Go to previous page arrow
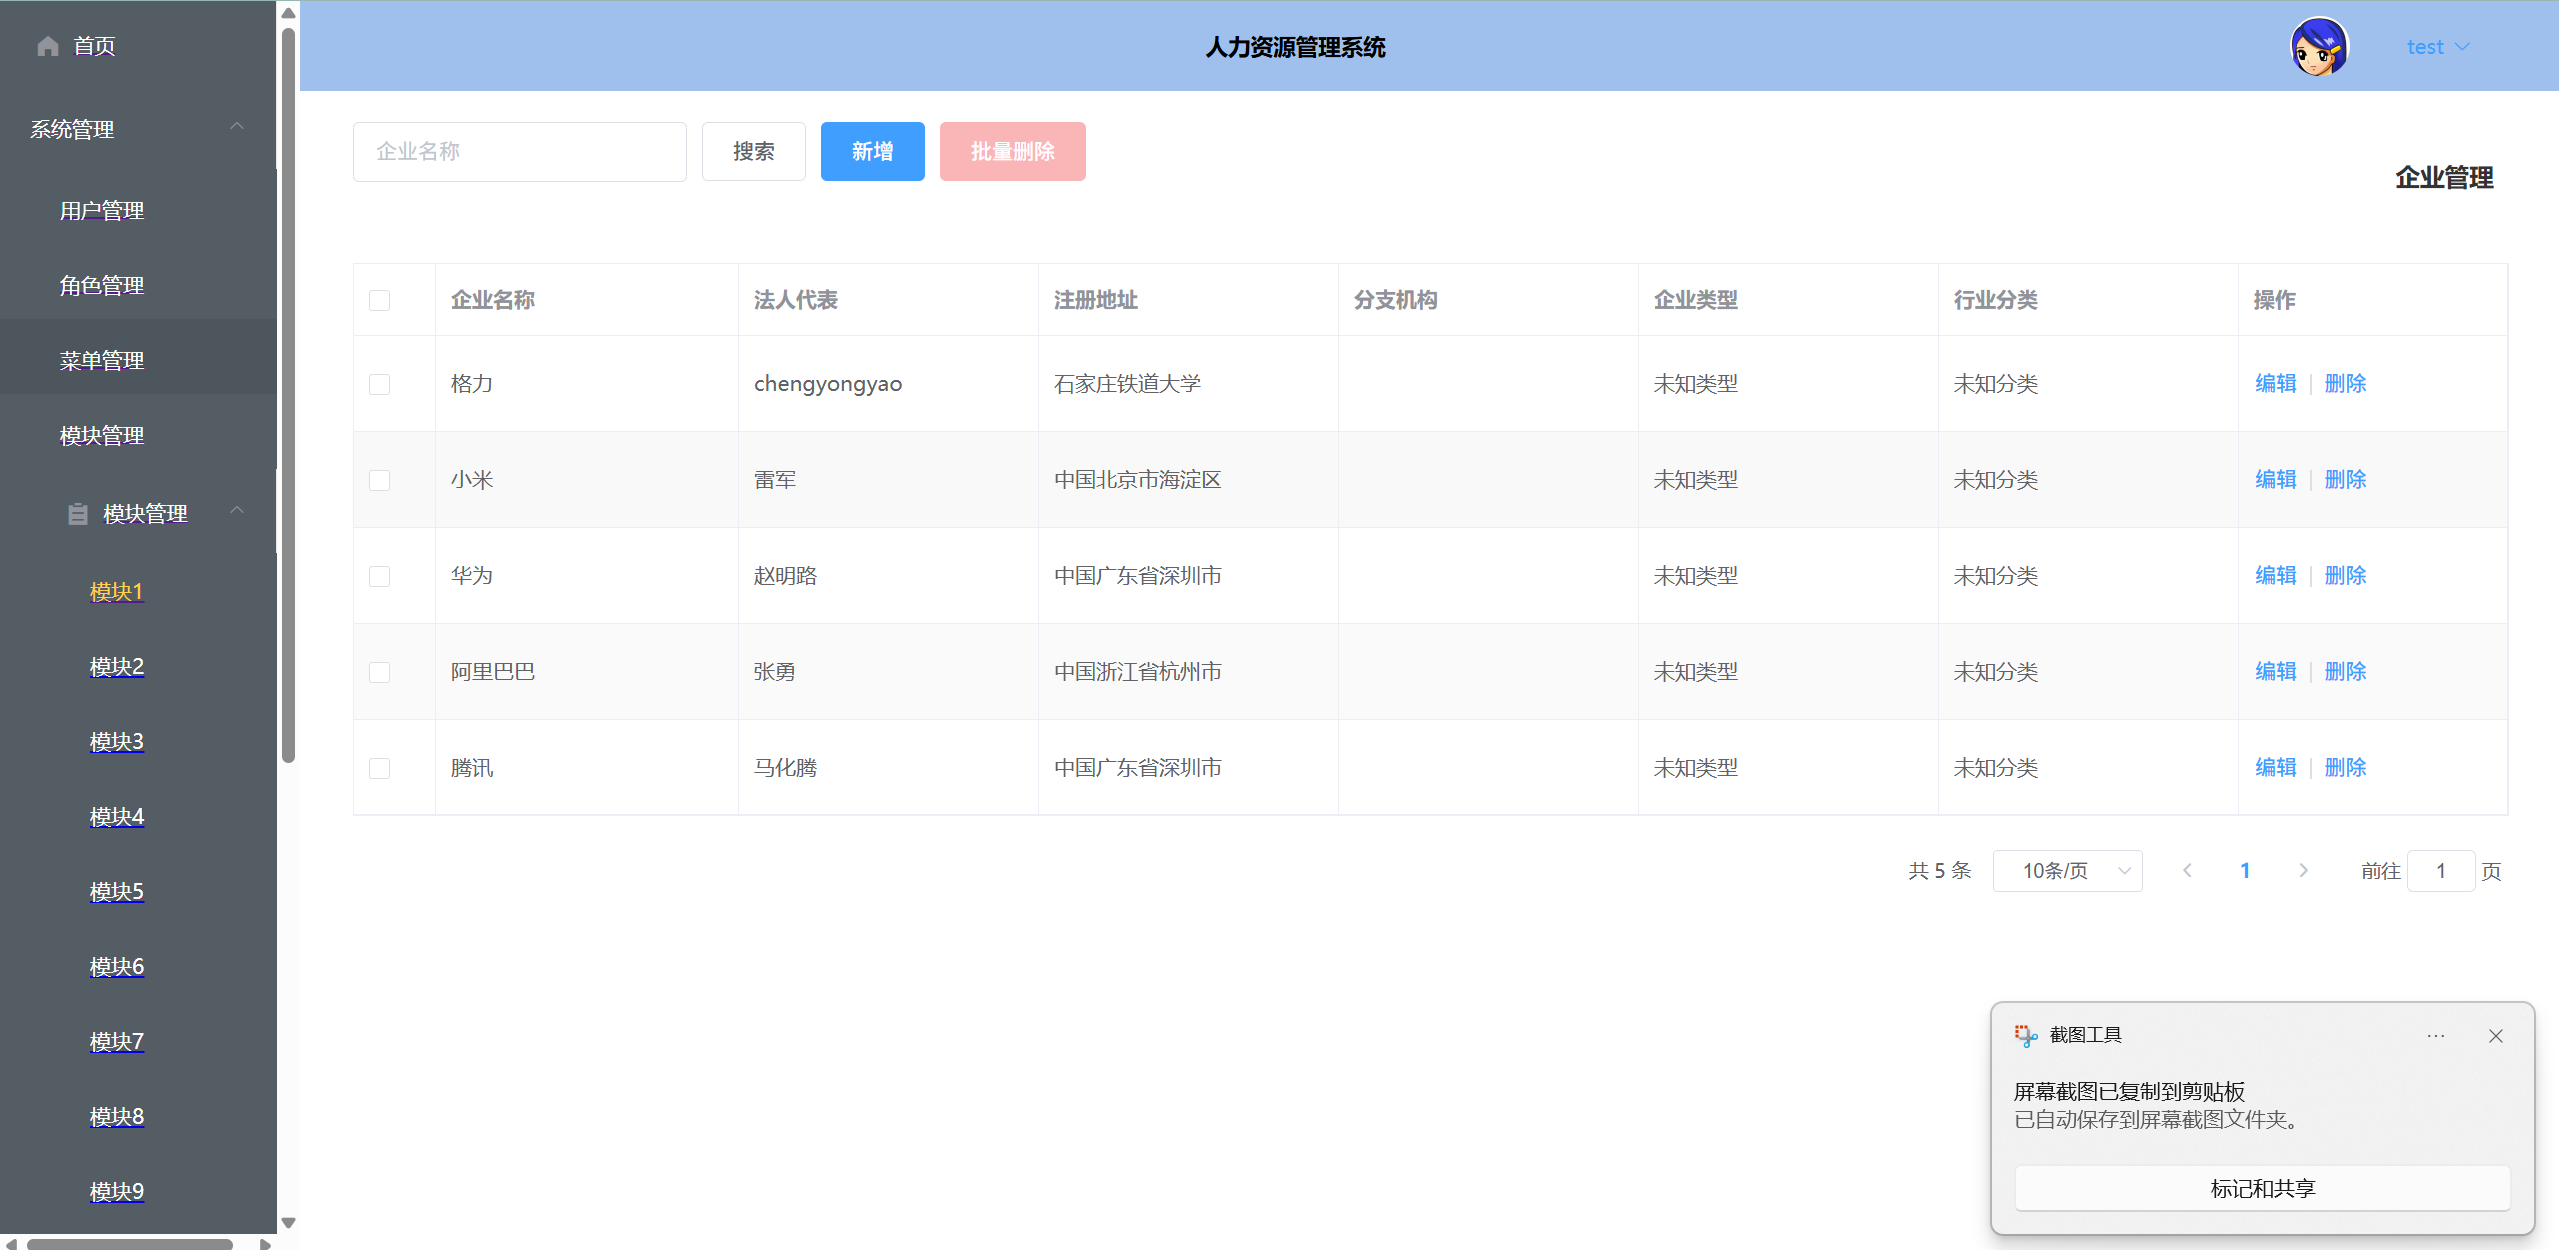 point(2187,871)
